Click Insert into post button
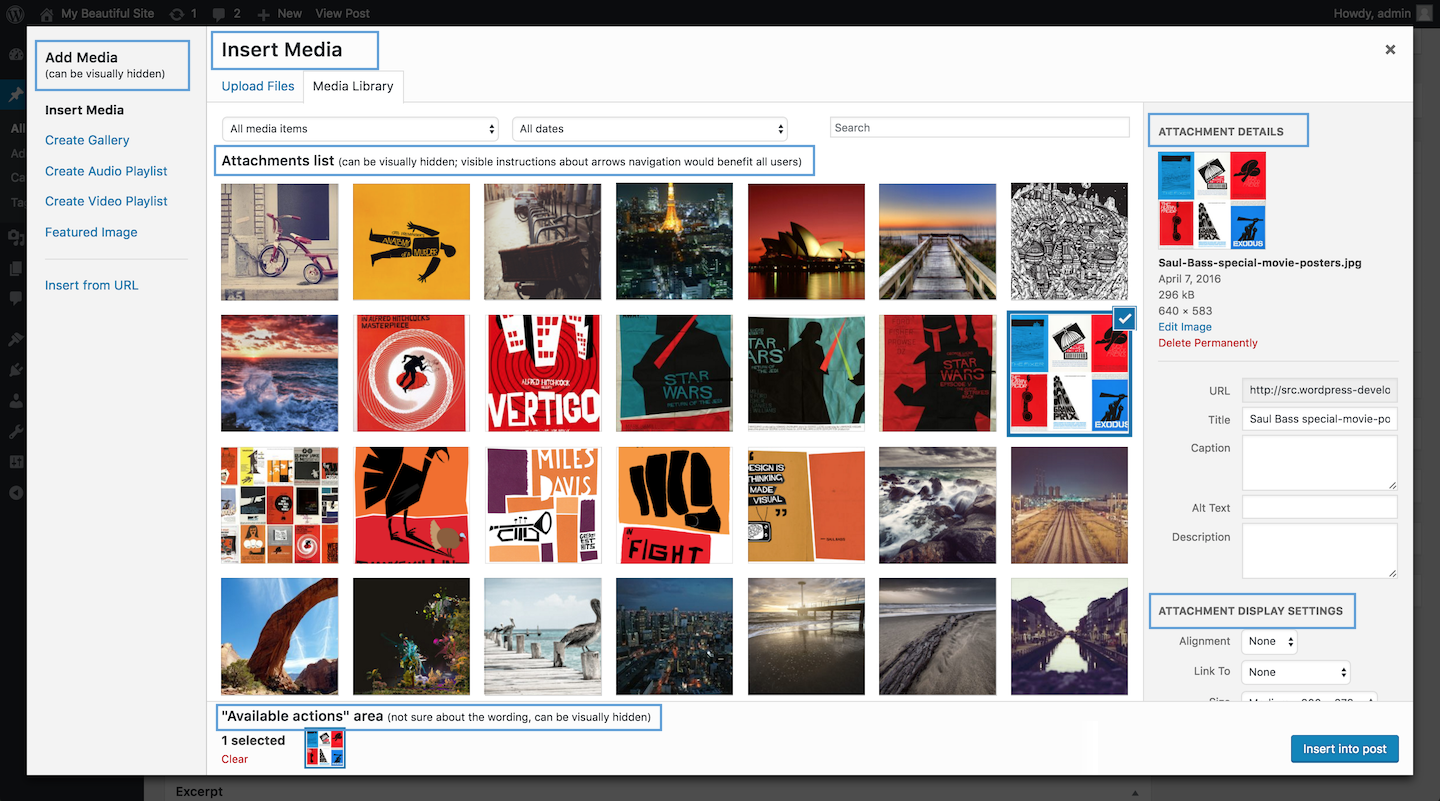 pos(1345,749)
